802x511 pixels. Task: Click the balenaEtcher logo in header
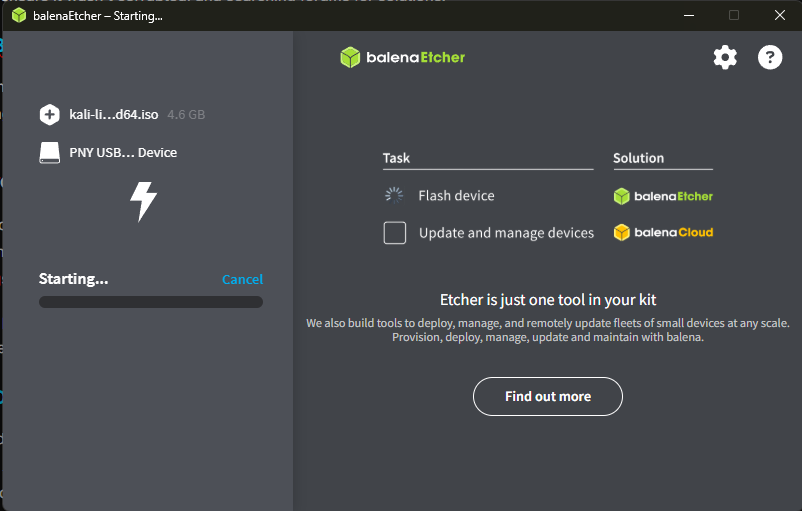pos(403,57)
